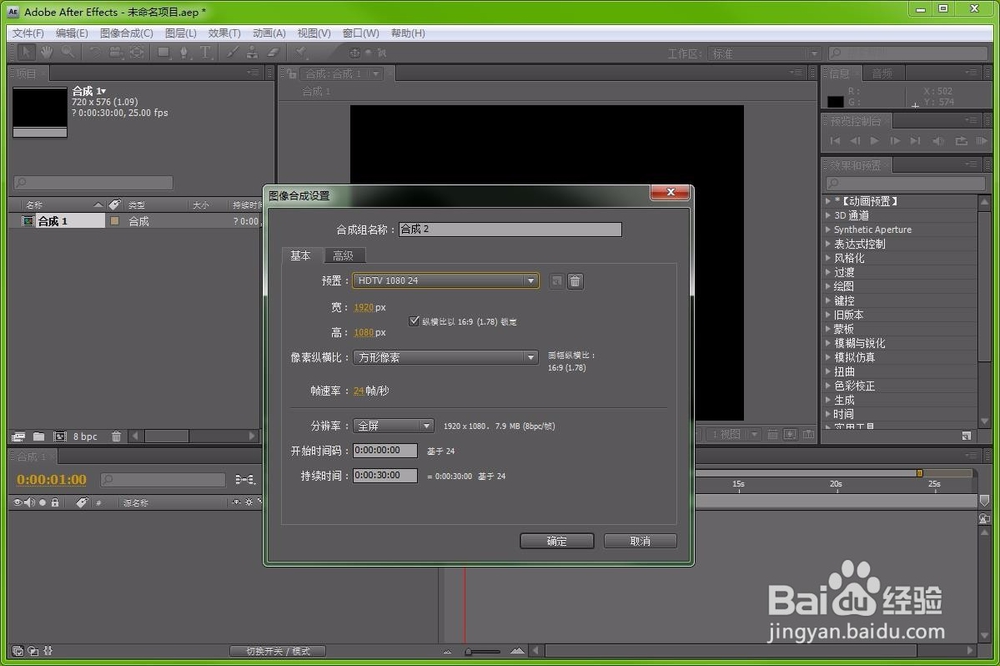Click the Interpret Footage icon in Project panel

point(18,436)
